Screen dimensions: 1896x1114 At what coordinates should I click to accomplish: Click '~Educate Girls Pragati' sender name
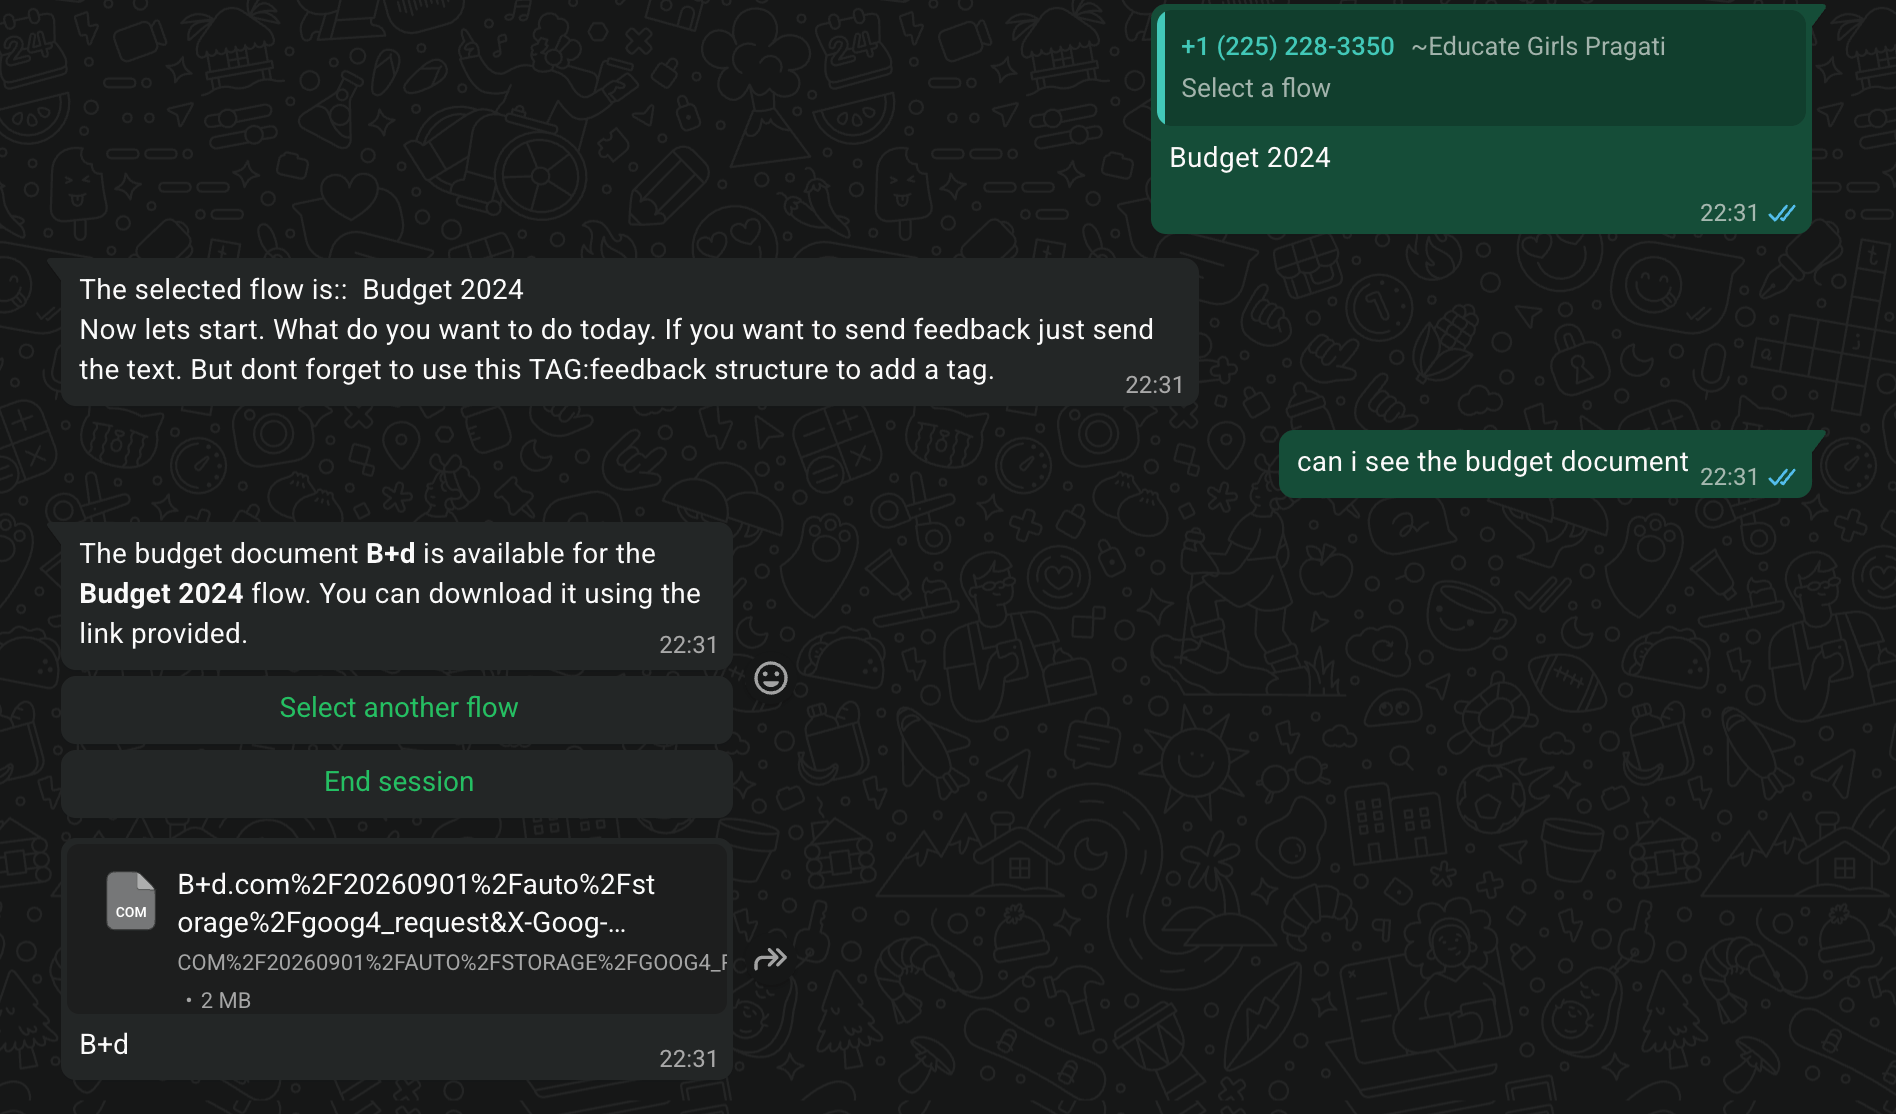pos(1538,46)
